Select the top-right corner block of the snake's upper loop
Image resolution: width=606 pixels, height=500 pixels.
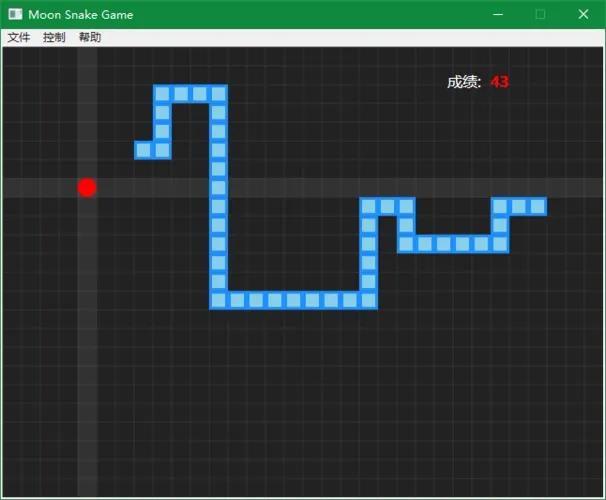point(218,94)
